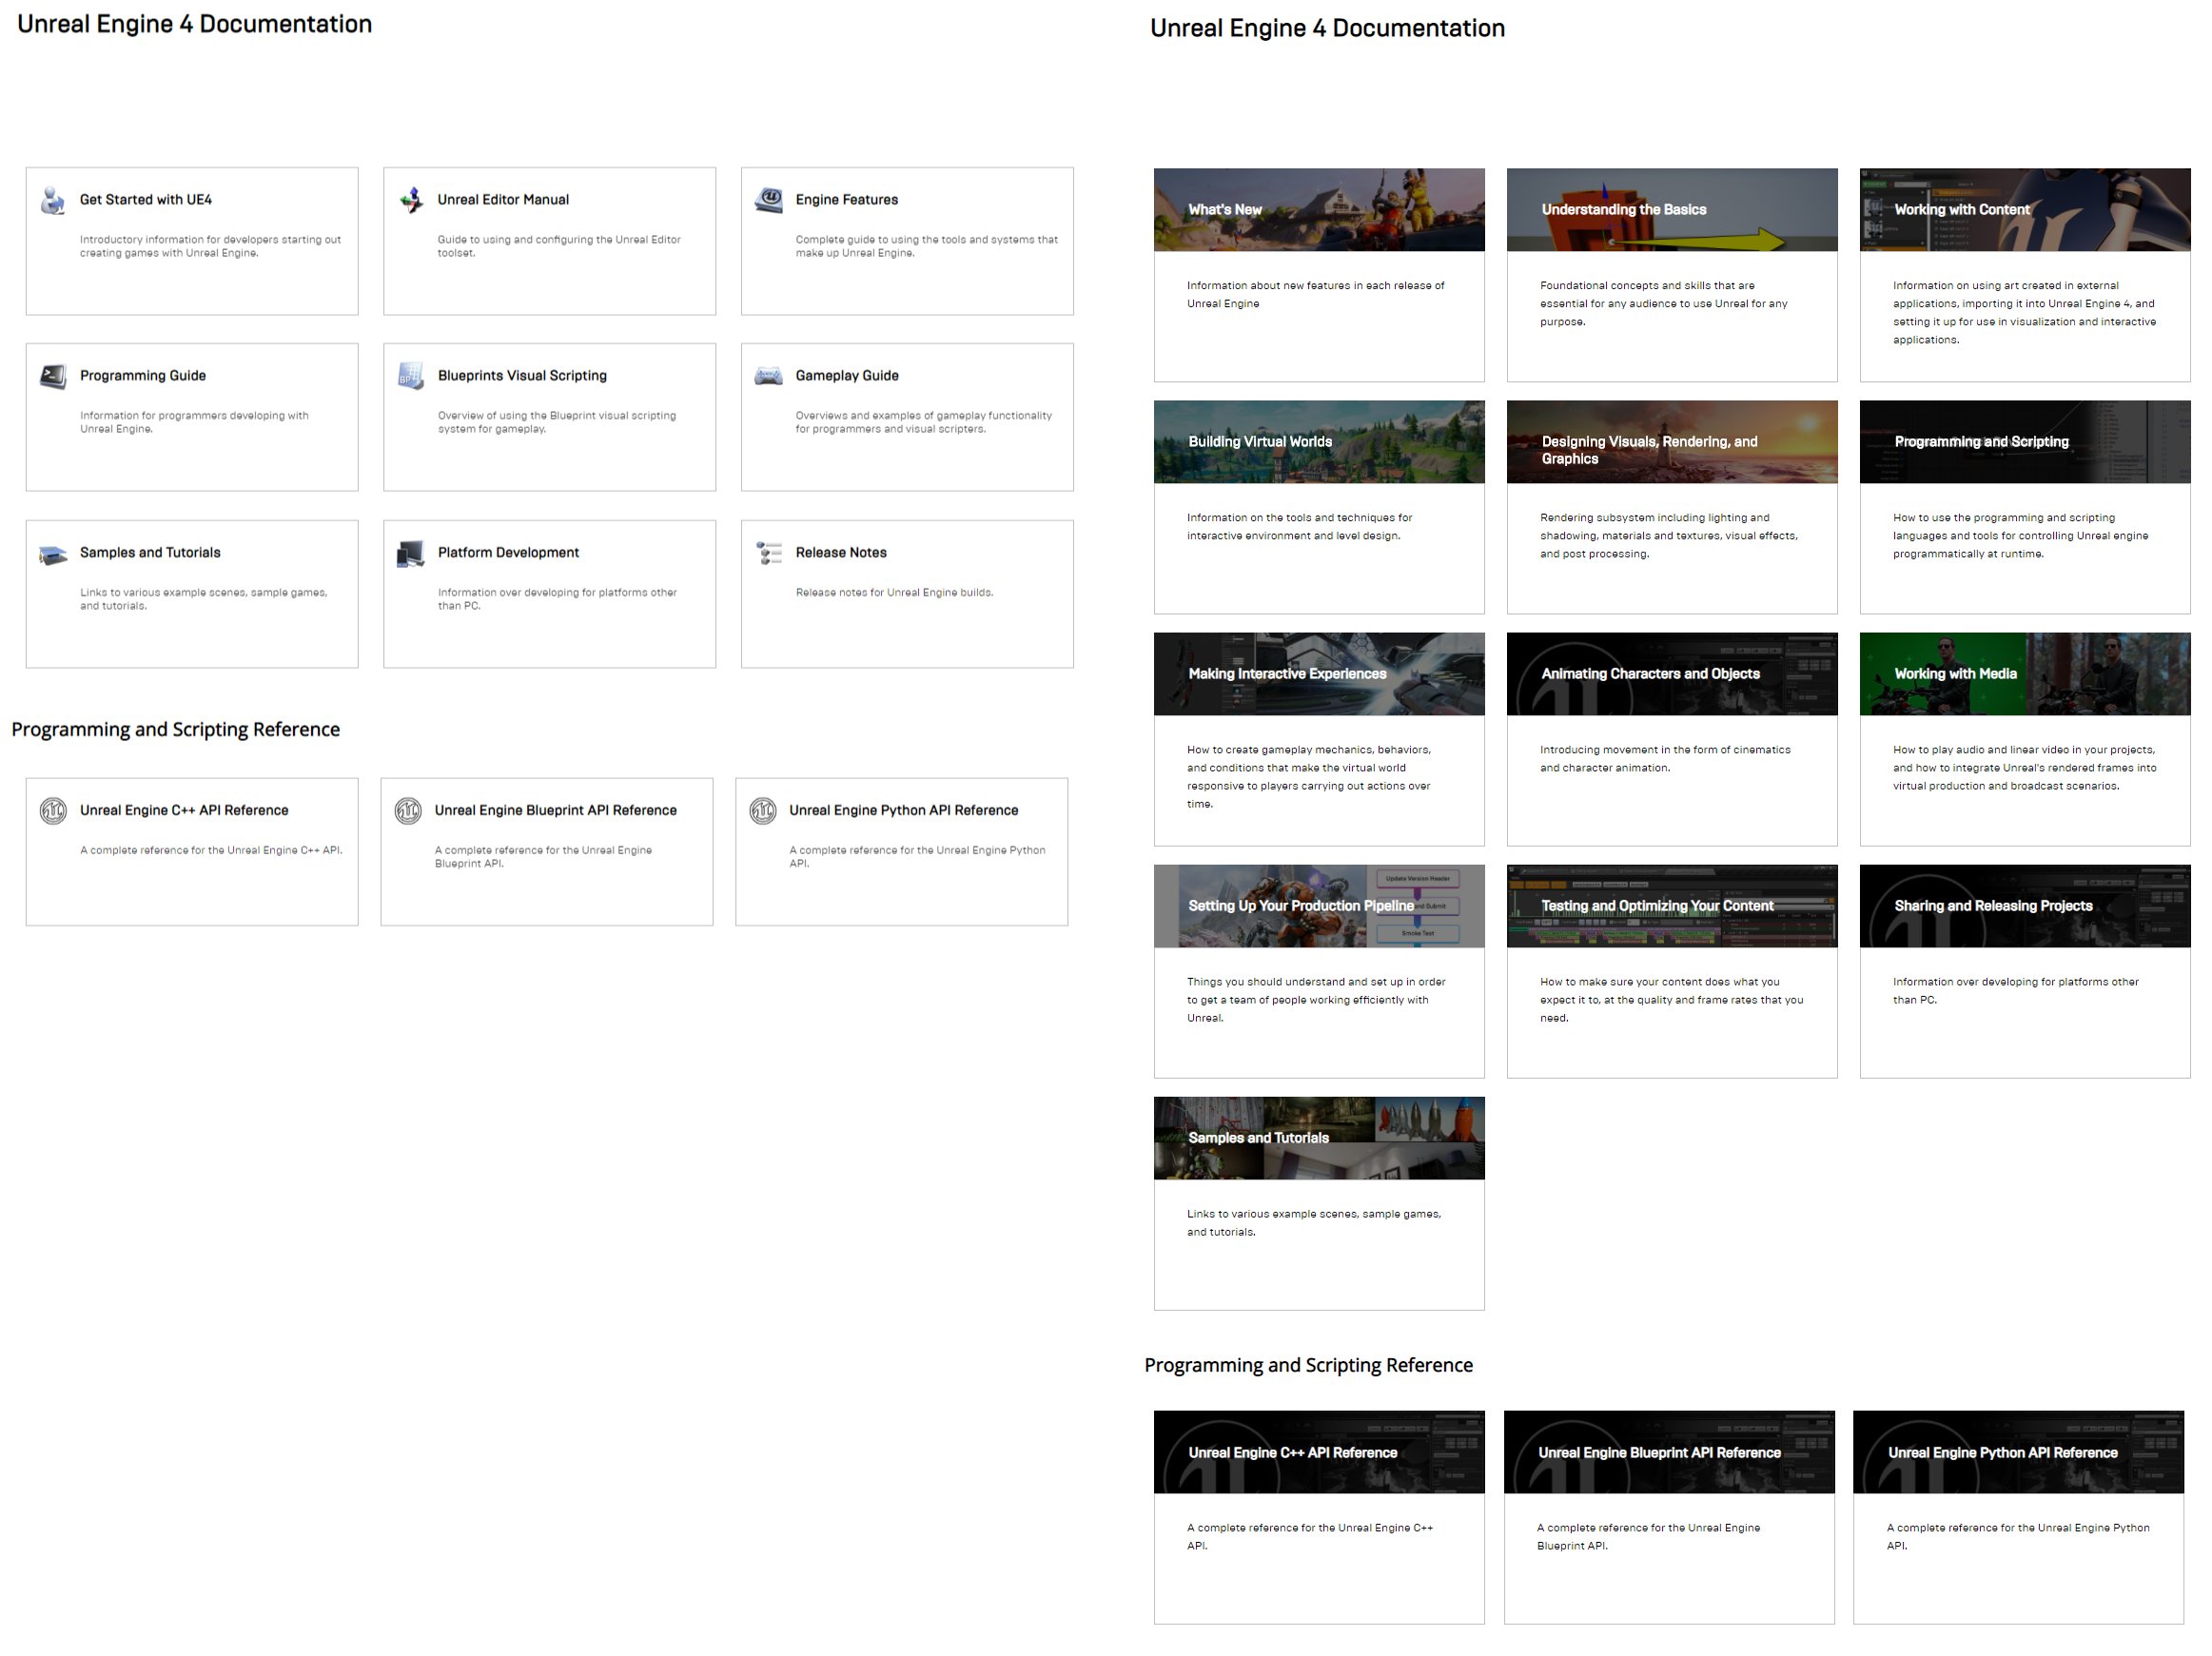Click 'Release notes for Unreal Engine builds.' text
The width and height of the screenshot is (2212, 1656).
click(894, 593)
